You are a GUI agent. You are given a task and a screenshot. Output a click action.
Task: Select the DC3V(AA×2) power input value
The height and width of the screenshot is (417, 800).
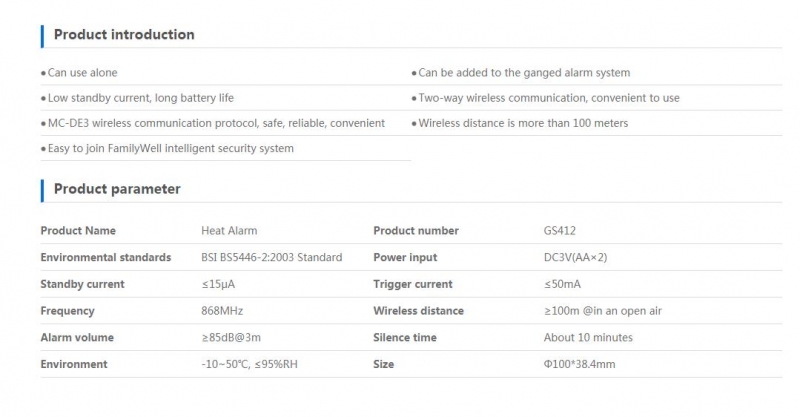(x=575, y=257)
